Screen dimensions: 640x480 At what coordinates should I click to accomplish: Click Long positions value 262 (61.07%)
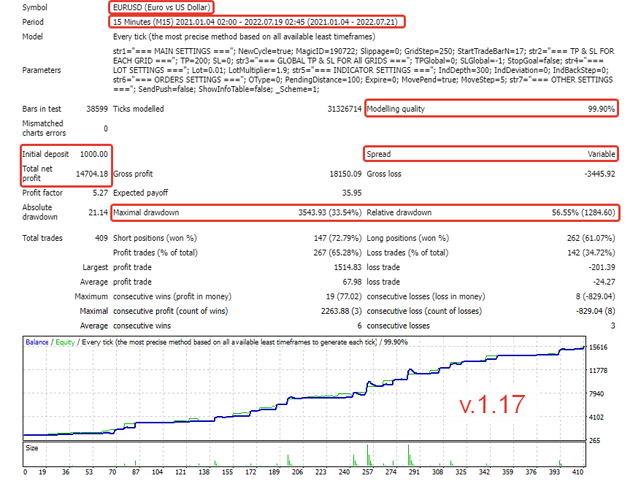(591, 238)
